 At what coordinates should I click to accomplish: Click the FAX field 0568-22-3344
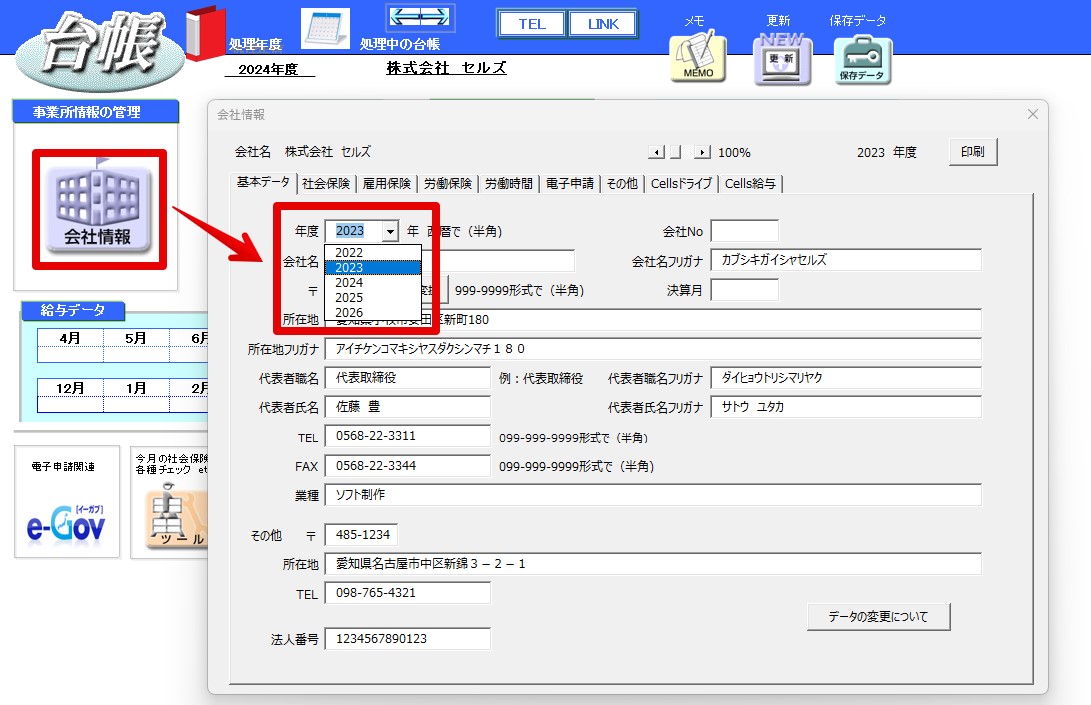click(408, 466)
